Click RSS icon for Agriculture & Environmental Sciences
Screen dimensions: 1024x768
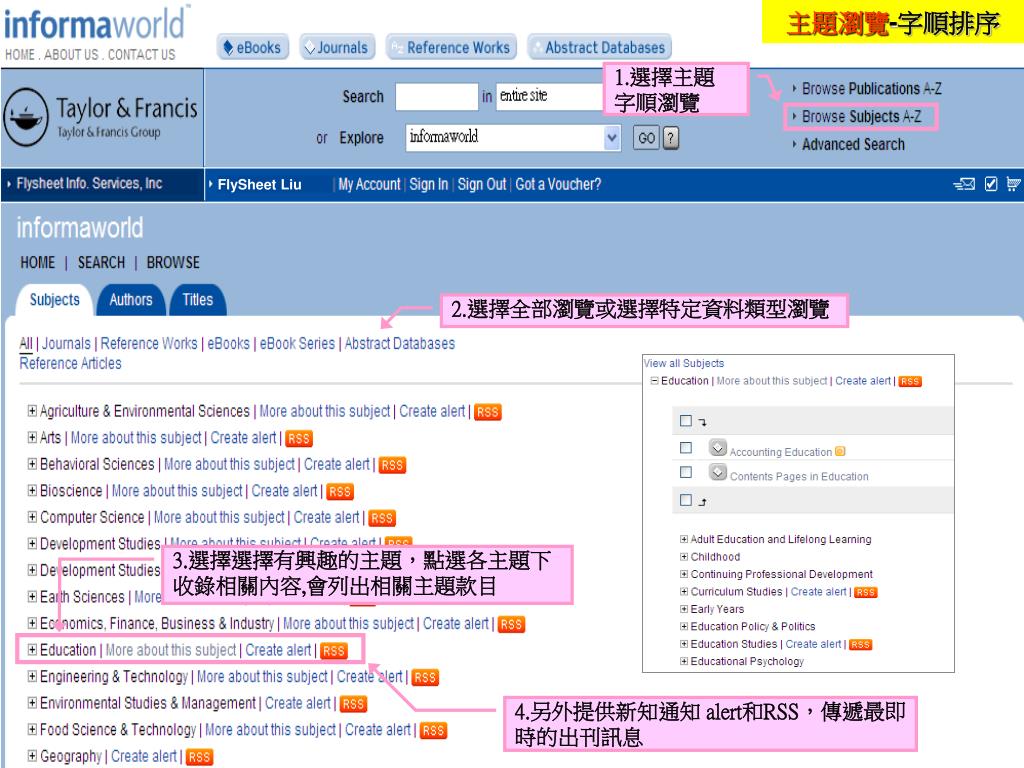coord(487,412)
